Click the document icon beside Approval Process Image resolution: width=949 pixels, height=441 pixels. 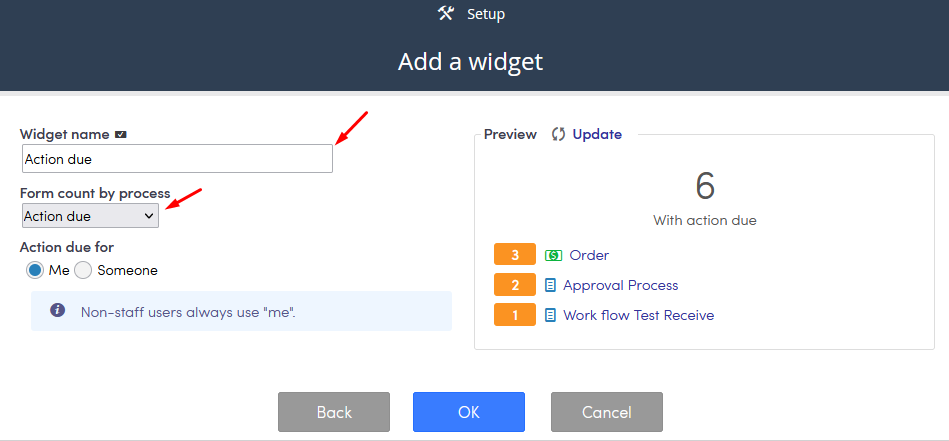click(550, 286)
